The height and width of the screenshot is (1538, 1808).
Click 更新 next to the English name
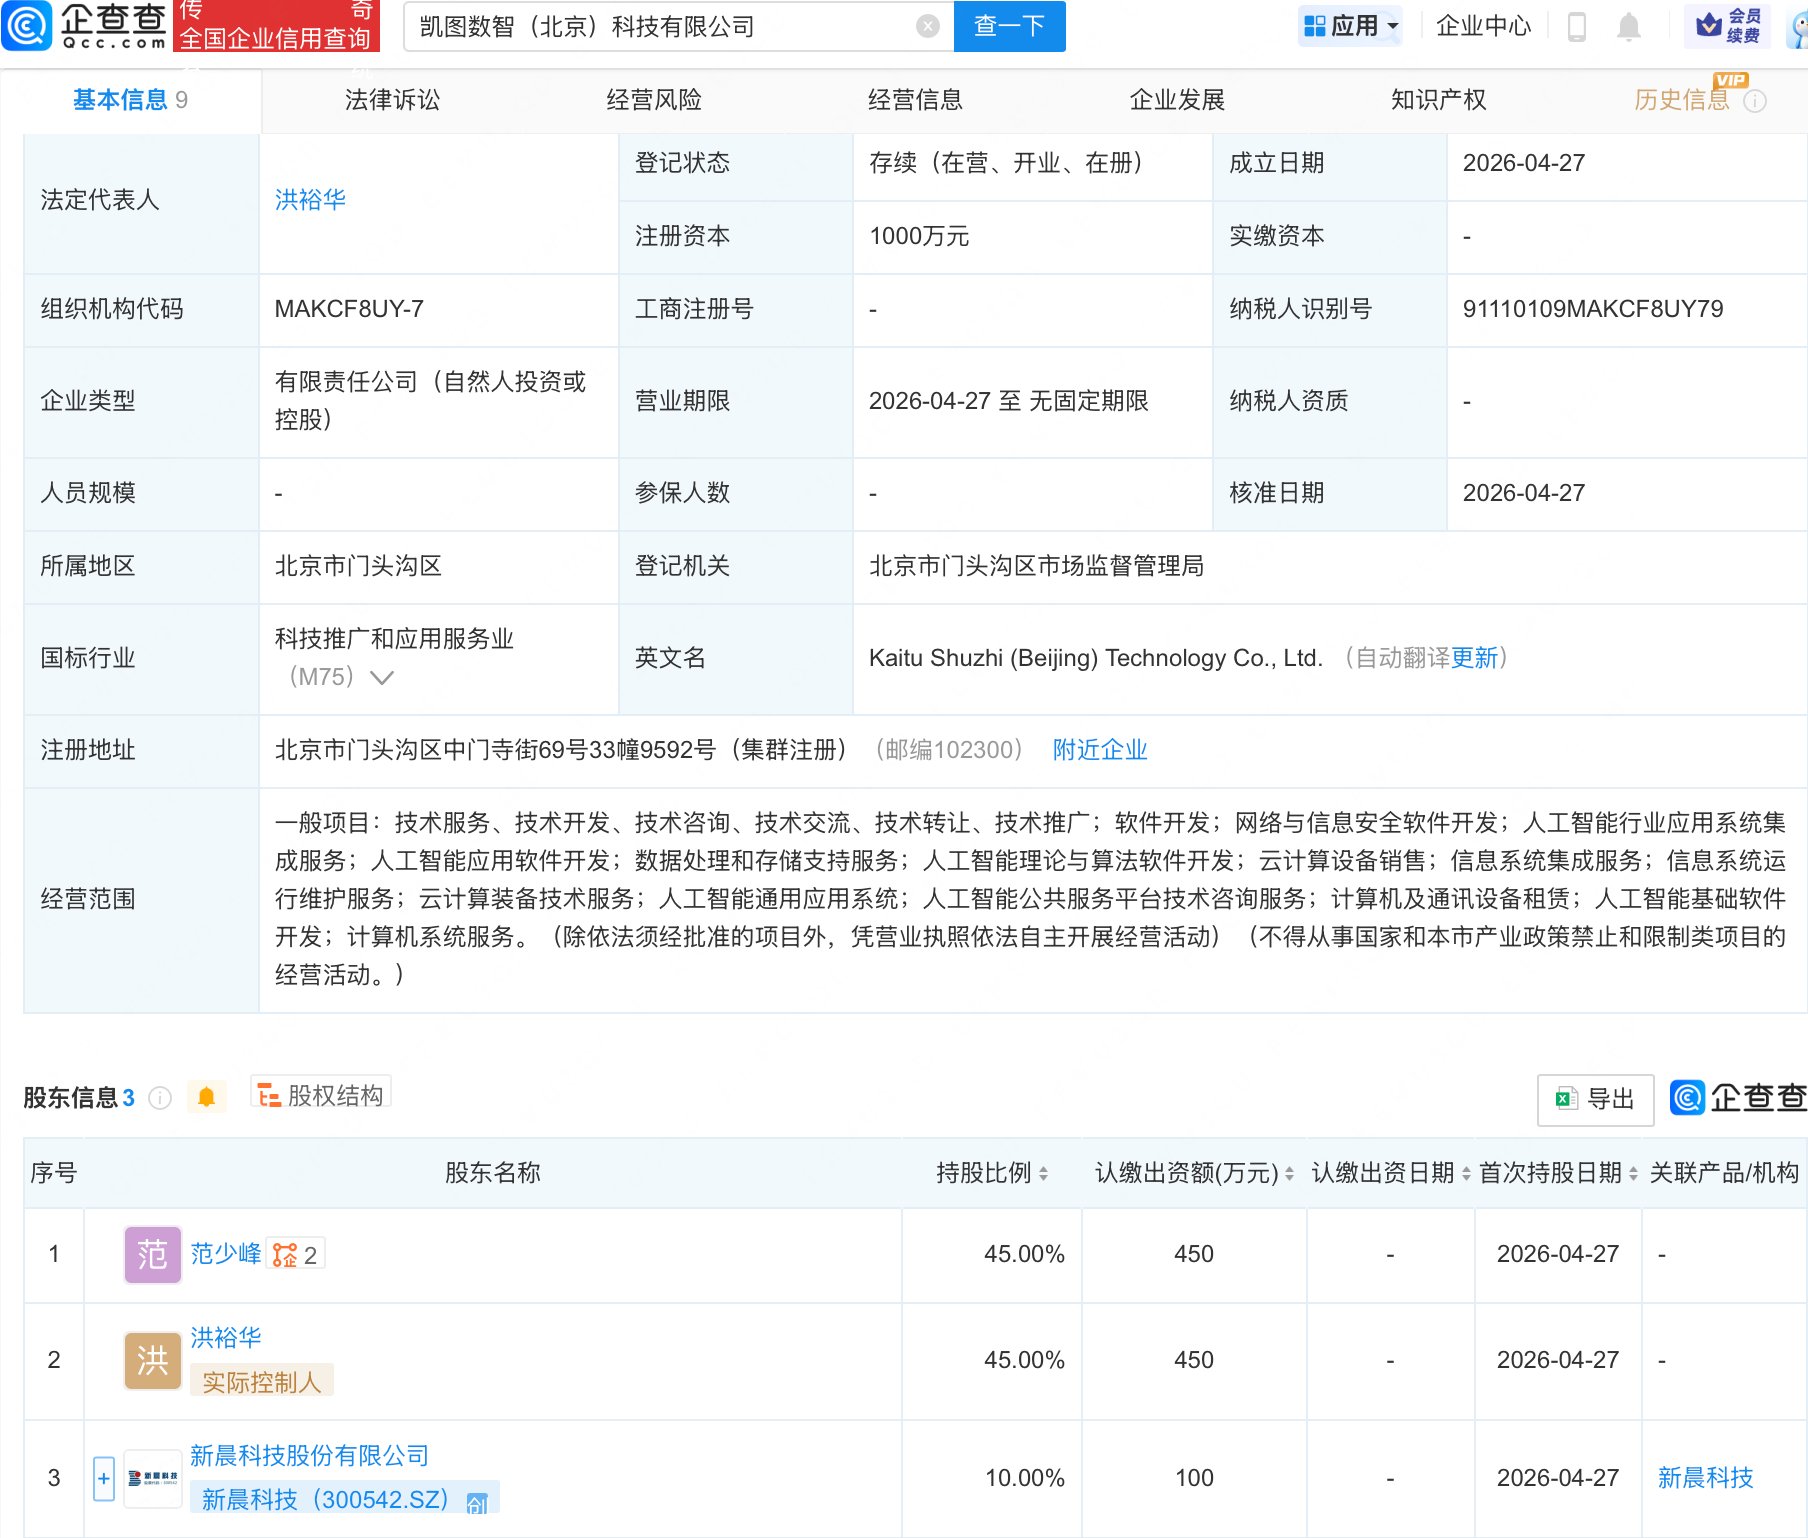1474,658
